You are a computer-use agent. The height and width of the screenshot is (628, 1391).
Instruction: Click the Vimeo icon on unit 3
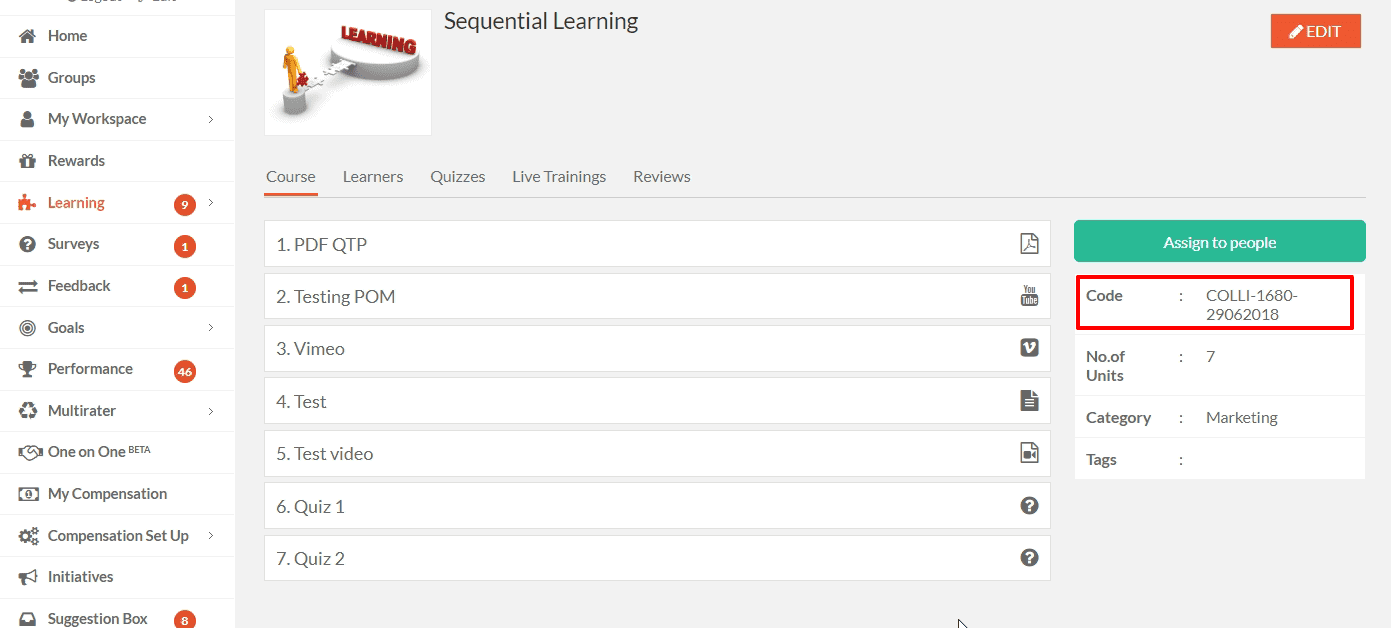(1029, 348)
